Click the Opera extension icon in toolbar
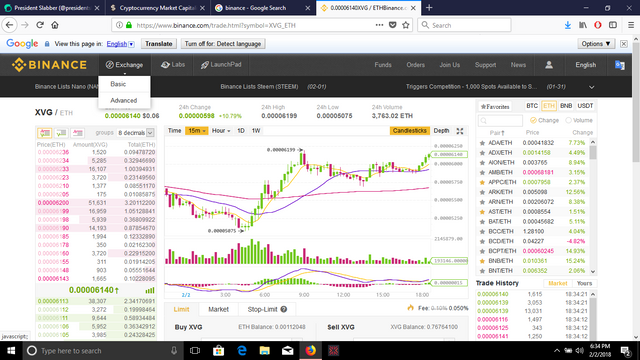 point(598,25)
